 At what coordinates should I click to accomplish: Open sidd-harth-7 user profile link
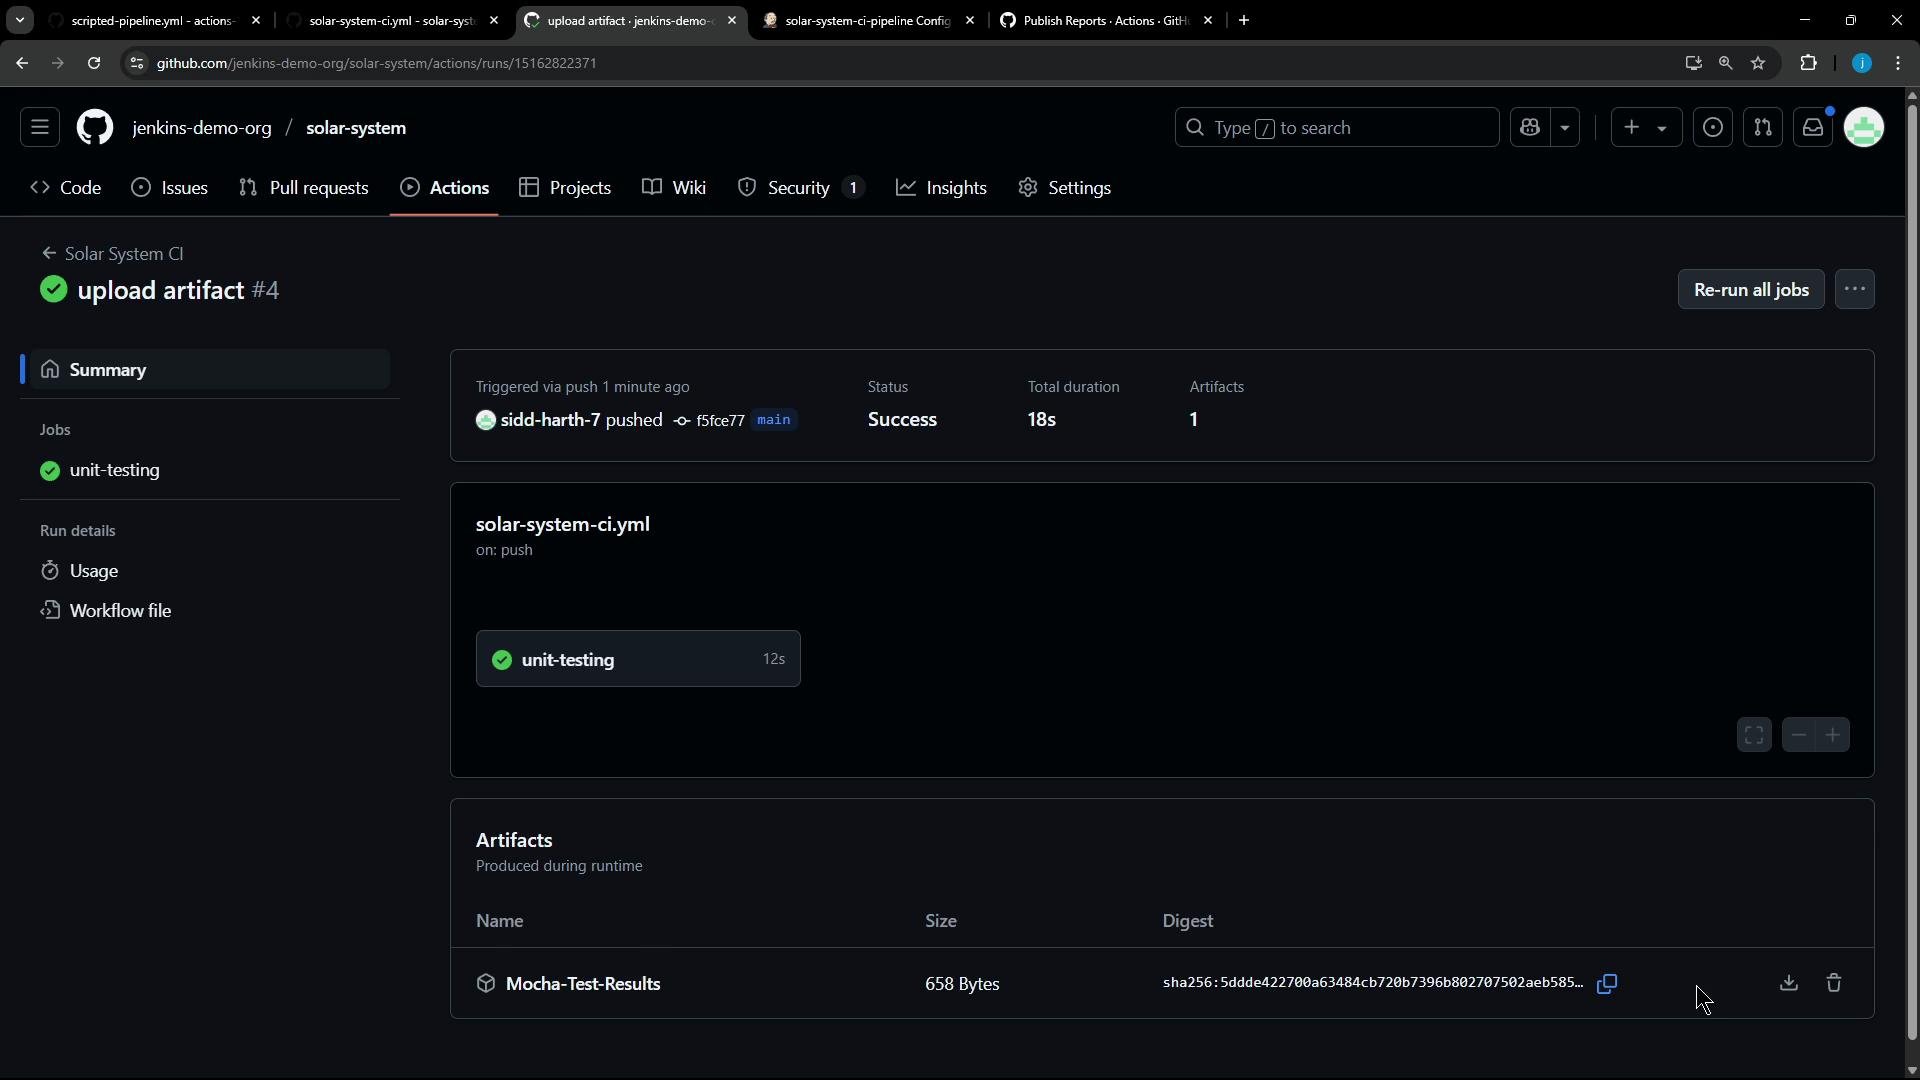tap(550, 420)
